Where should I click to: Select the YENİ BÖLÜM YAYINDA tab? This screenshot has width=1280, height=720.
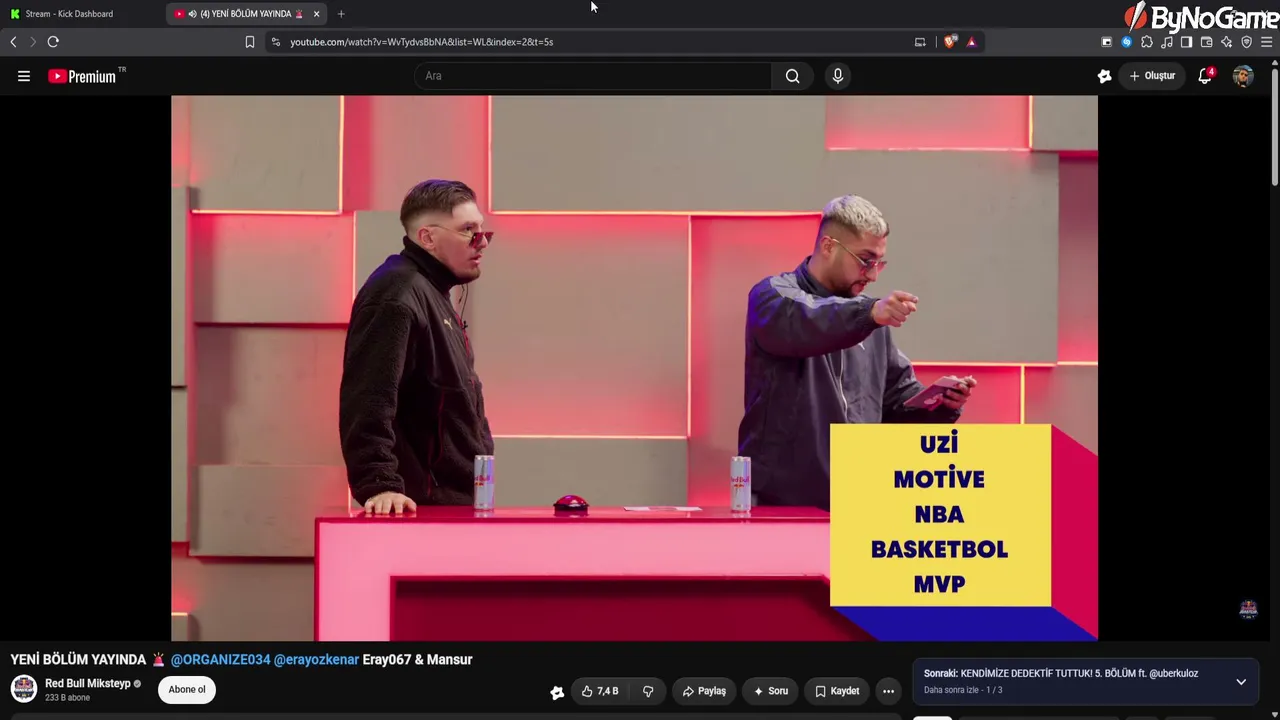pos(245,14)
